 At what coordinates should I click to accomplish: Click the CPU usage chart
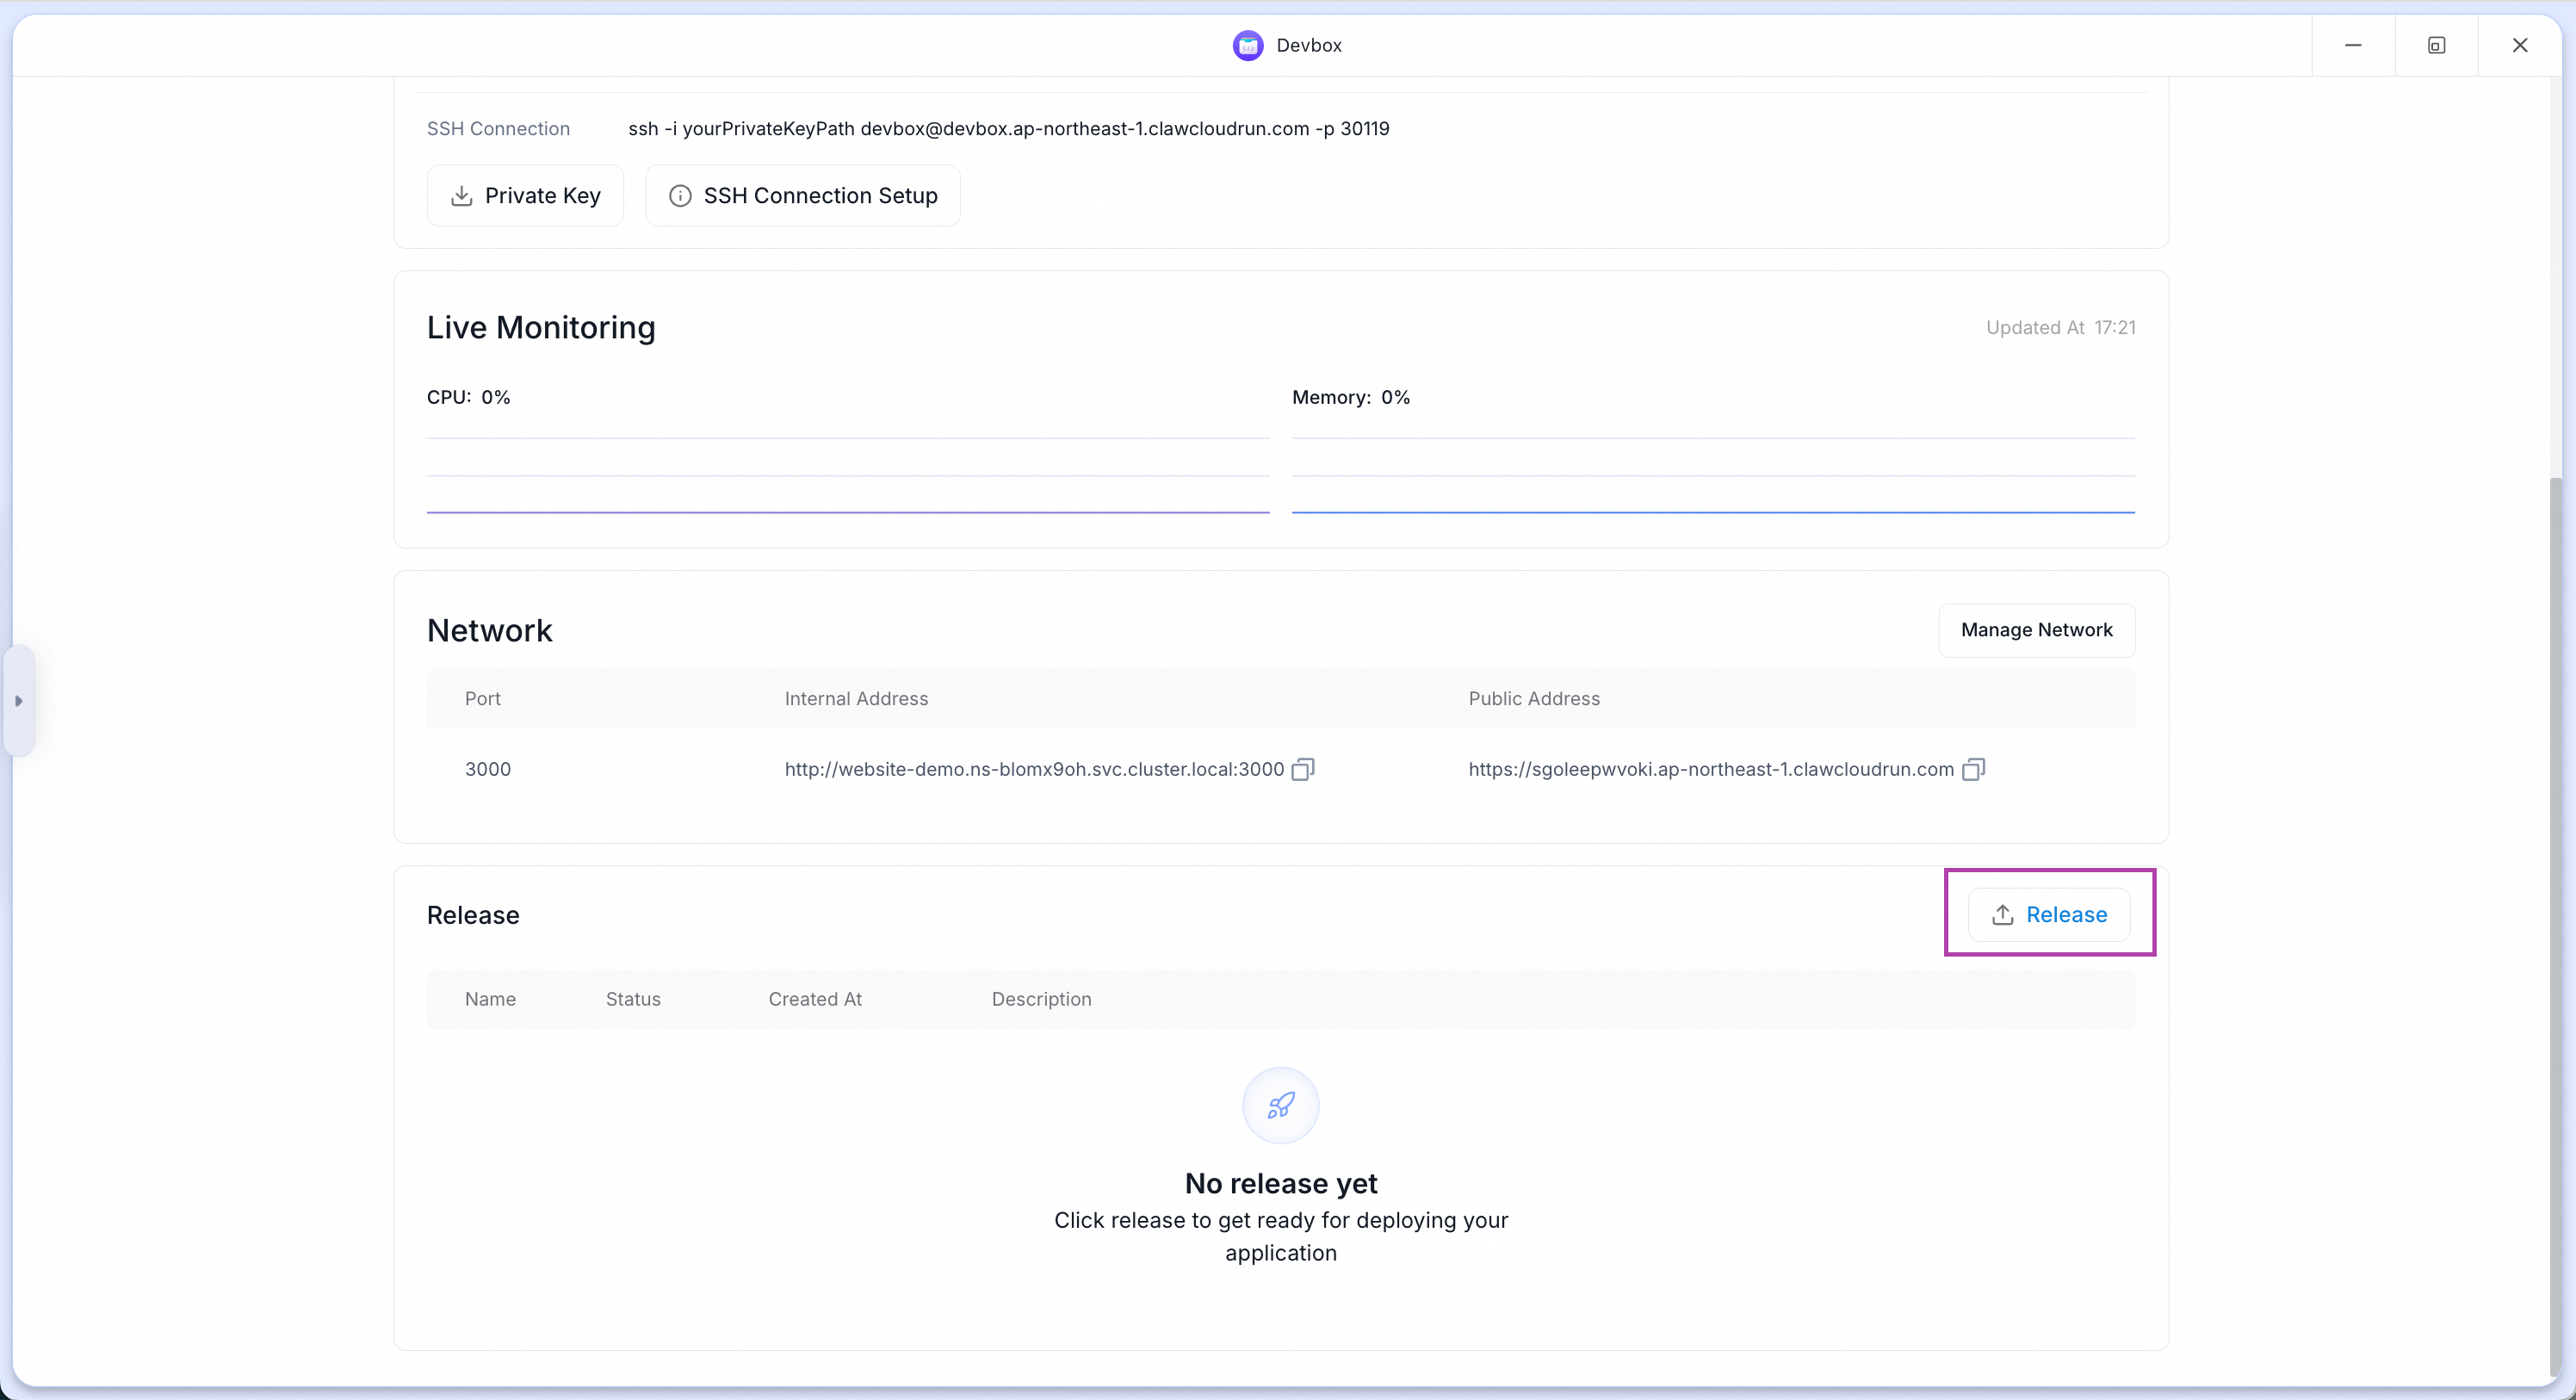tap(848, 475)
